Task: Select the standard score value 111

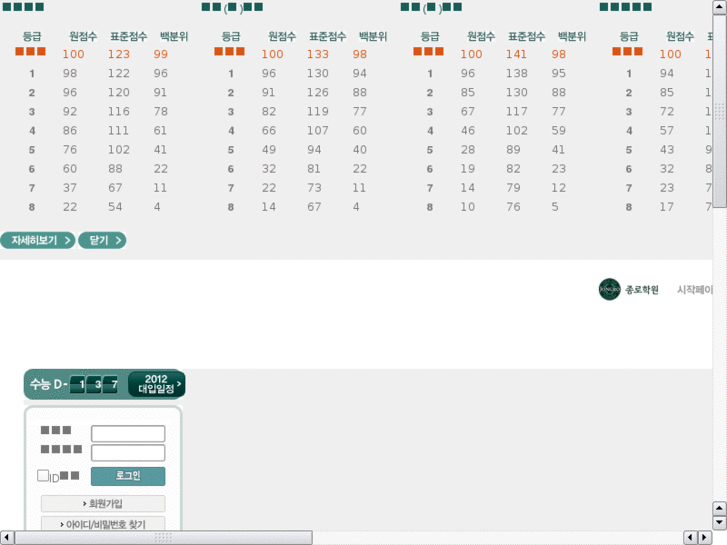Action: [119, 130]
